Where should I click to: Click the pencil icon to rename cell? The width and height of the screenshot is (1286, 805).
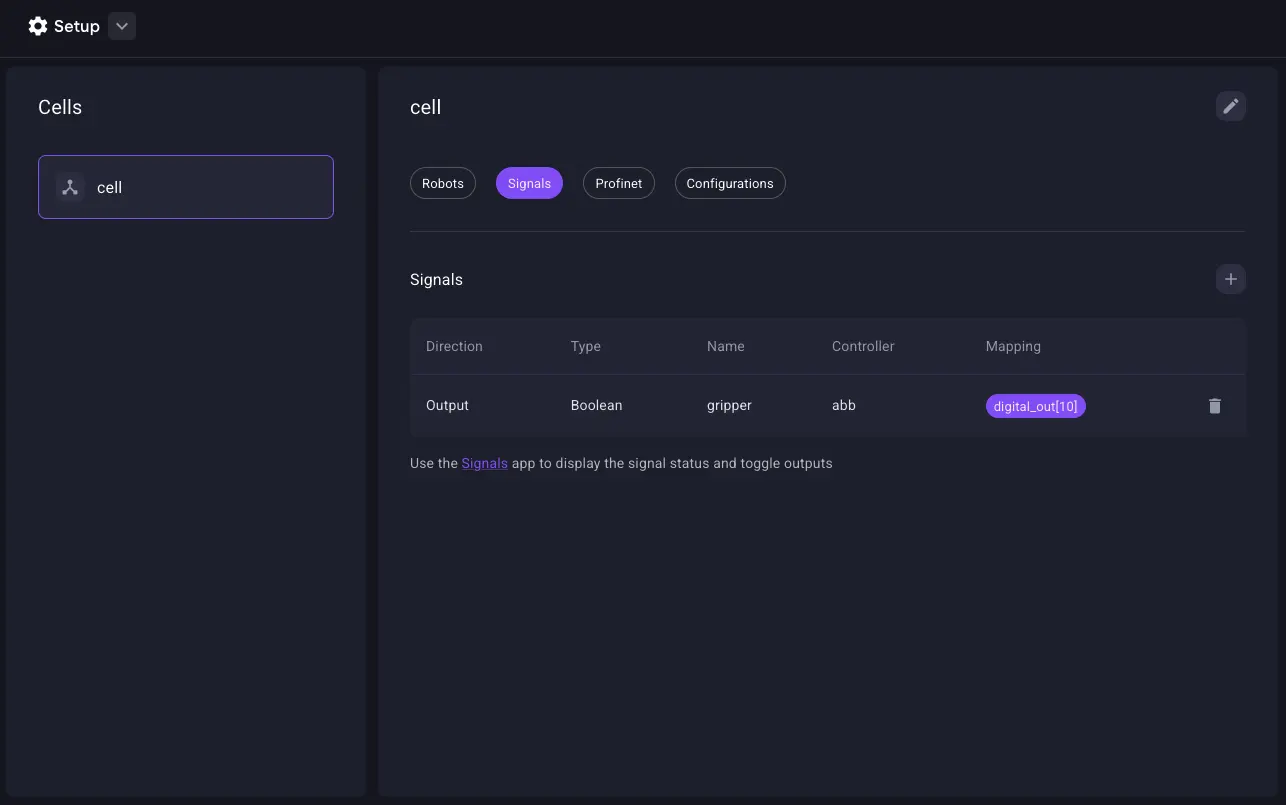[1230, 106]
